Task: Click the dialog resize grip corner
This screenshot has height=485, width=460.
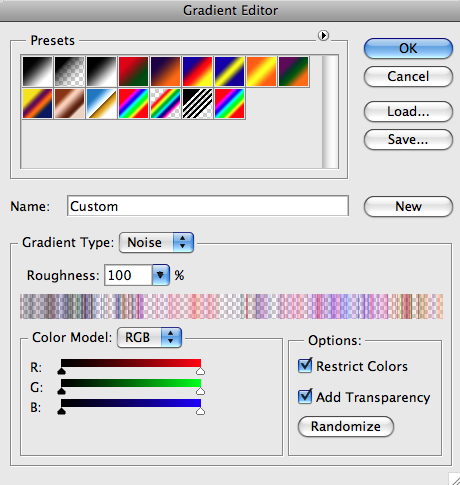Action: coord(454,479)
